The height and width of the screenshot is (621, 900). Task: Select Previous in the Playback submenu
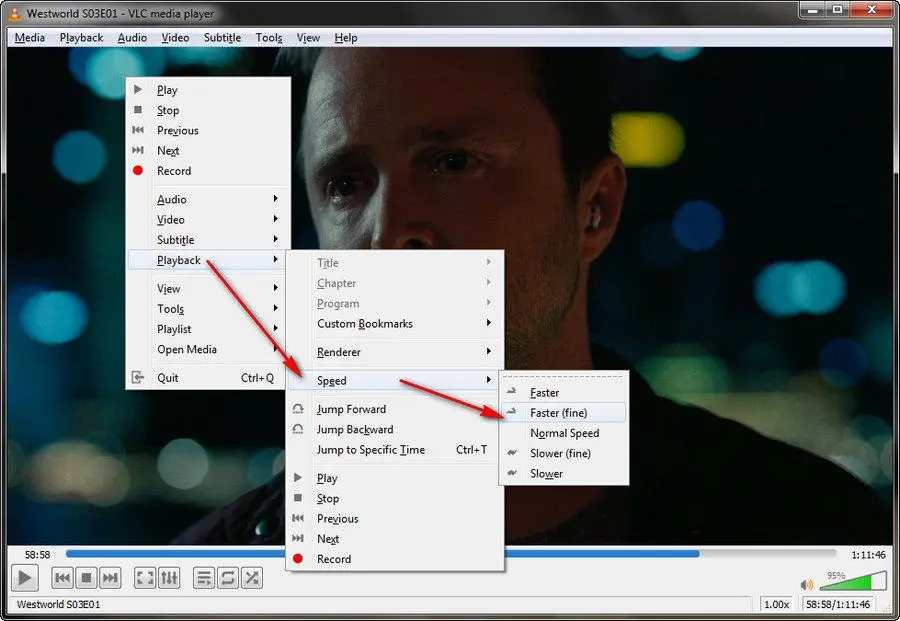pos(395,518)
